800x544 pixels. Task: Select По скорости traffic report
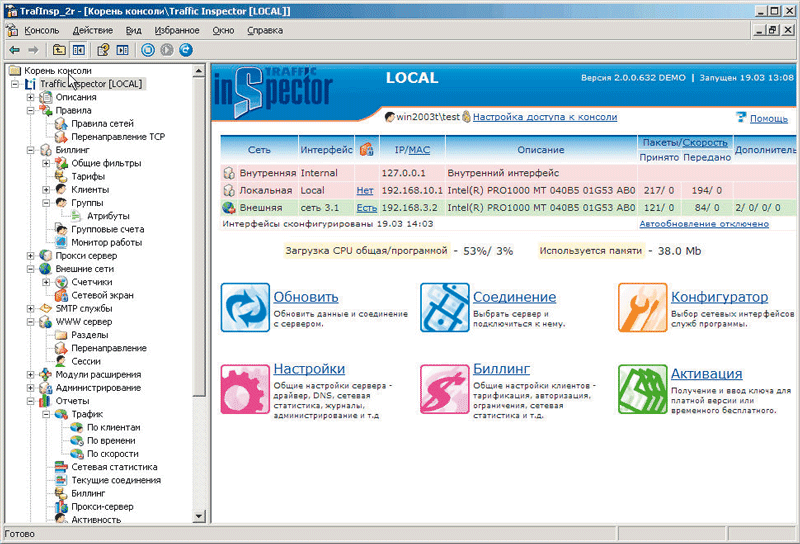[x=112, y=454]
